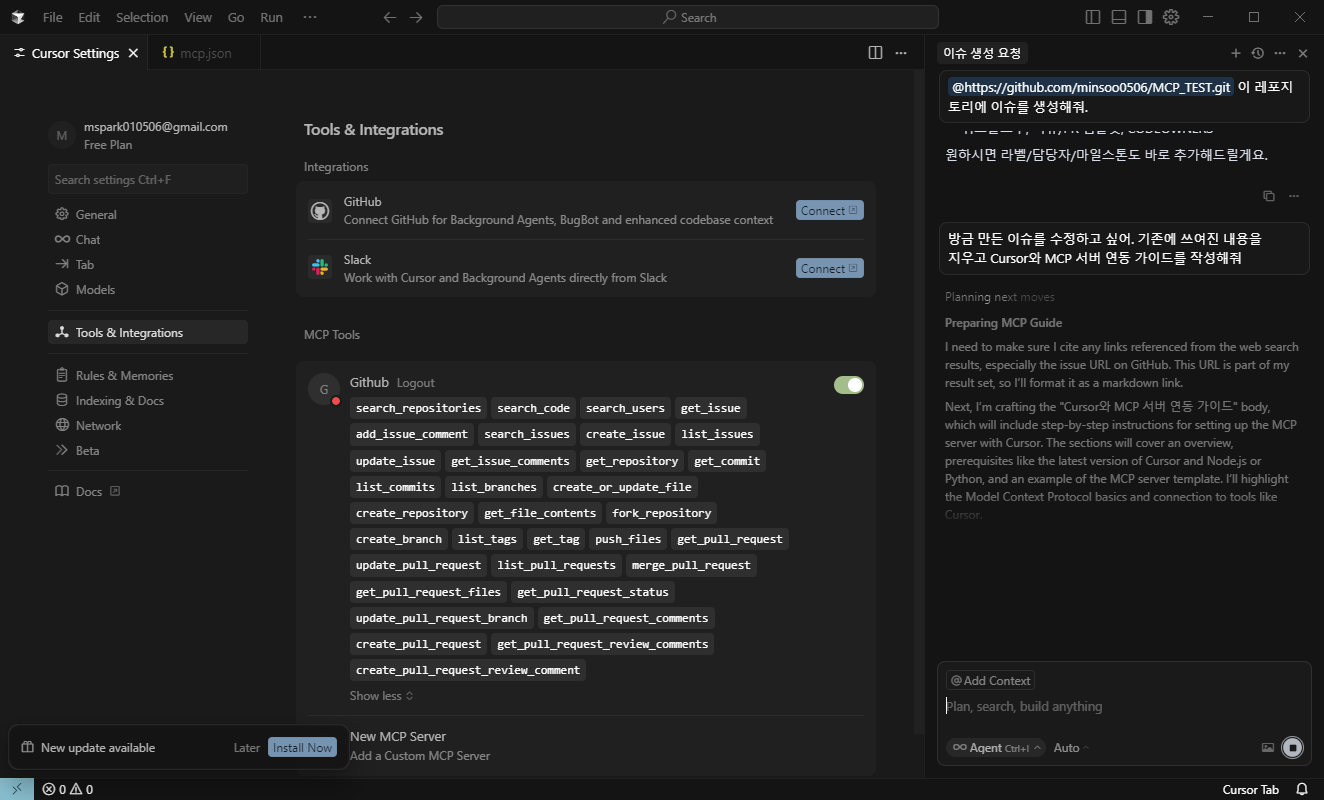
Task: Open Network settings section
Action: [x=148, y=425]
